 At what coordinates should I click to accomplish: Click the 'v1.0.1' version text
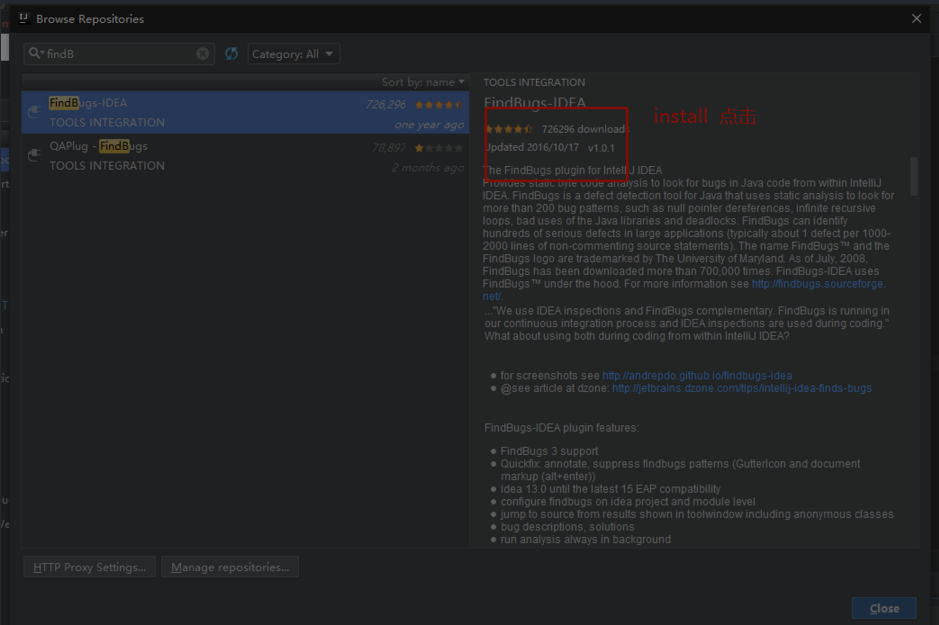click(601, 148)
